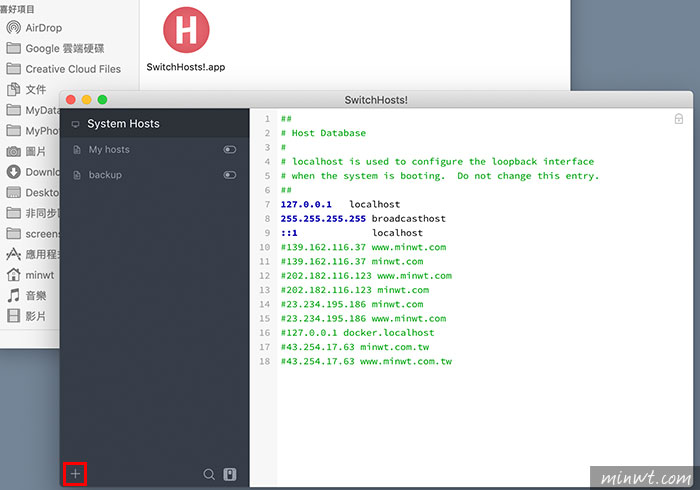The image size is (700, 490).
Task: Click the SwitchHosts!.app file name label
Action: (186, 67)
